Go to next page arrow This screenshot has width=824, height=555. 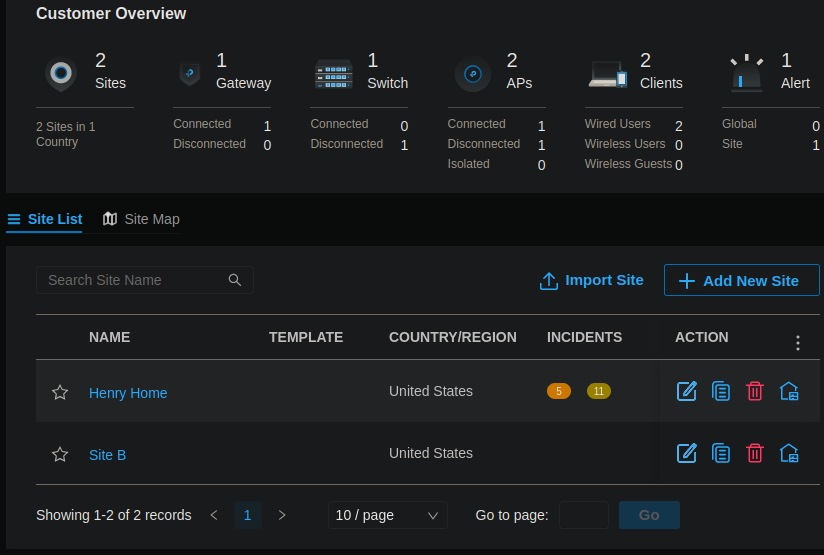(x=282, y=515)
